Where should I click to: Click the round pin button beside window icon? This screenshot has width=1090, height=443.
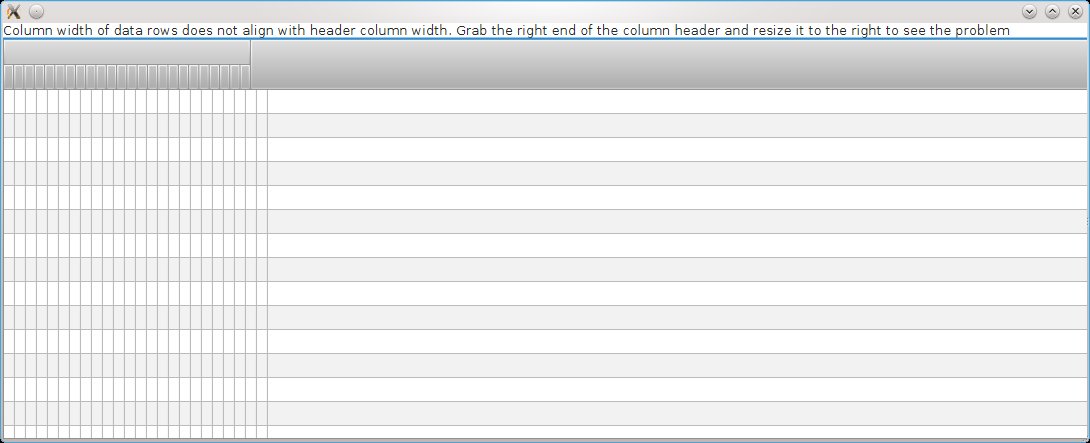(36, 12)
